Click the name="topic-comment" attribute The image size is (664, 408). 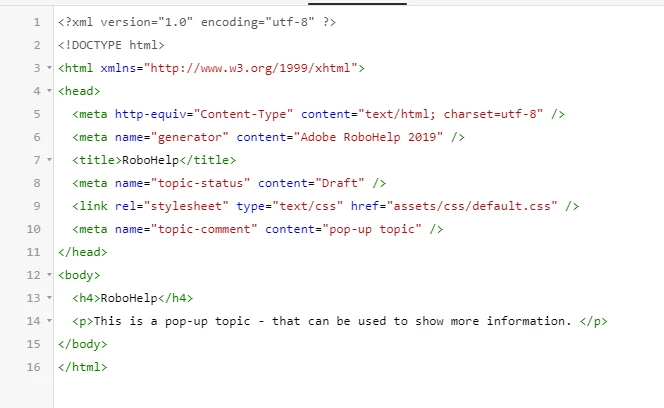pos(186,229)
